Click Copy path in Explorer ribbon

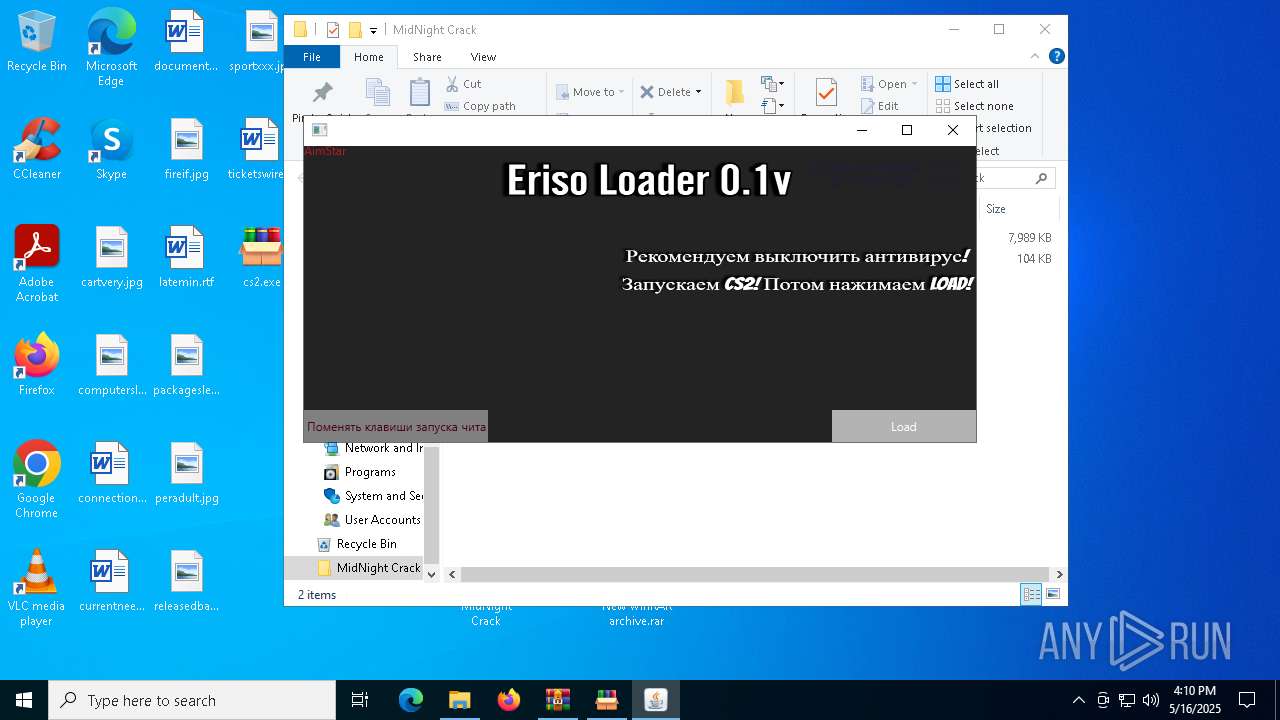[480, 106]
